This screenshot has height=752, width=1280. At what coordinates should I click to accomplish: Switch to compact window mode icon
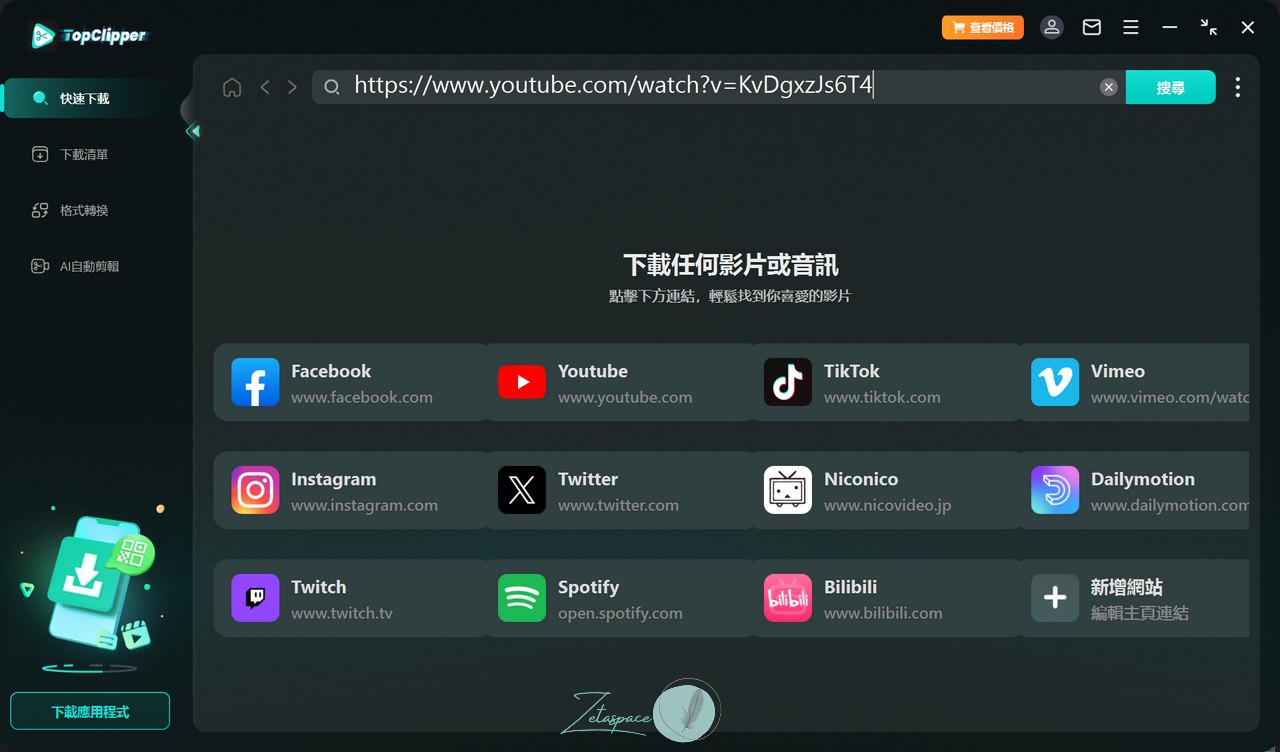tap(1209, 28)
